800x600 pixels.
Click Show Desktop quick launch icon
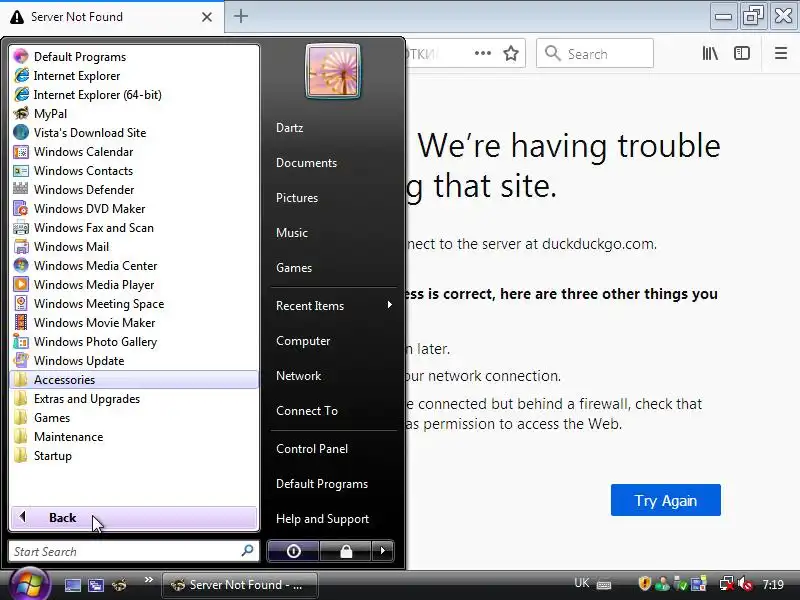point(72,585)
